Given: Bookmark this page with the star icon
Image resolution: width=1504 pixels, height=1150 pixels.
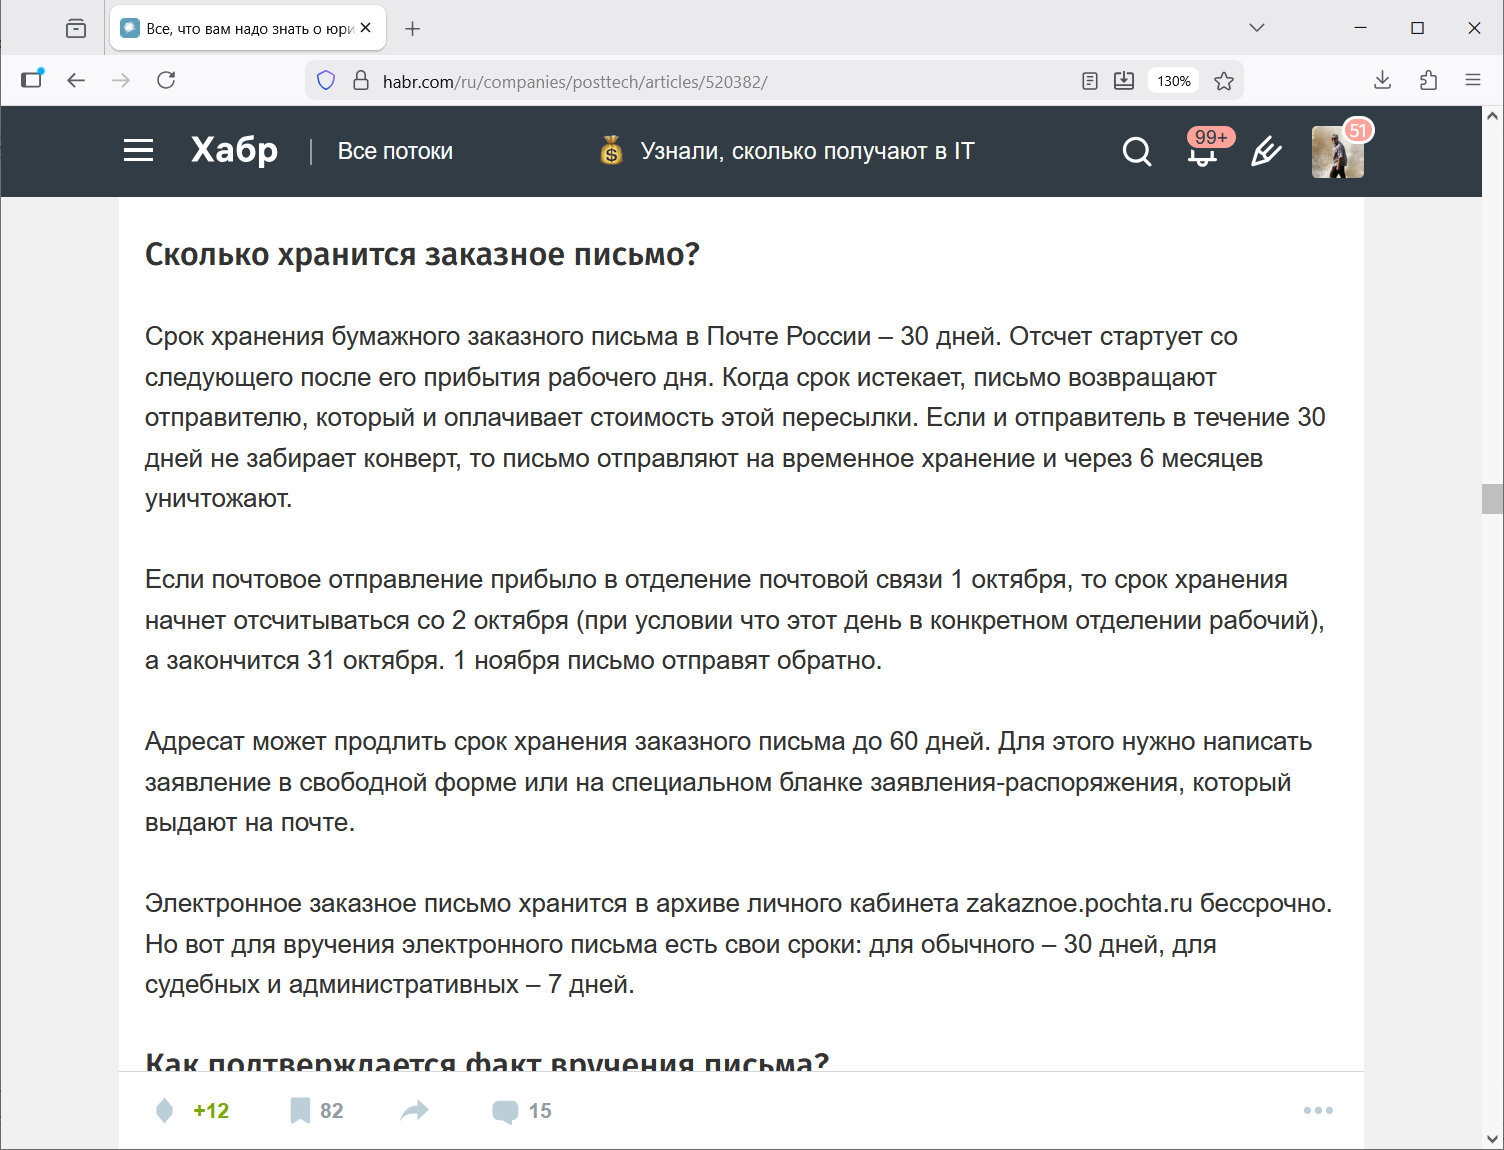Looking at the screenshot, I should tap(1223, 81).
